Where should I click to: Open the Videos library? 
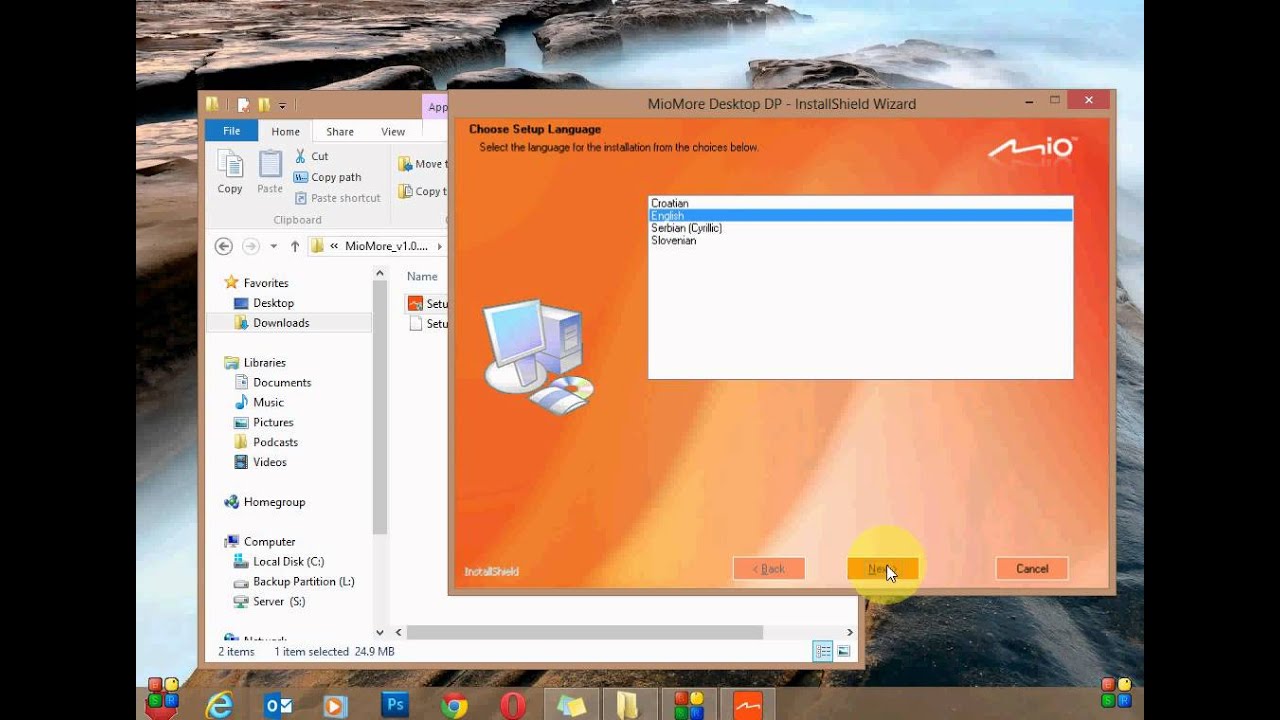(x=269, y=462)
